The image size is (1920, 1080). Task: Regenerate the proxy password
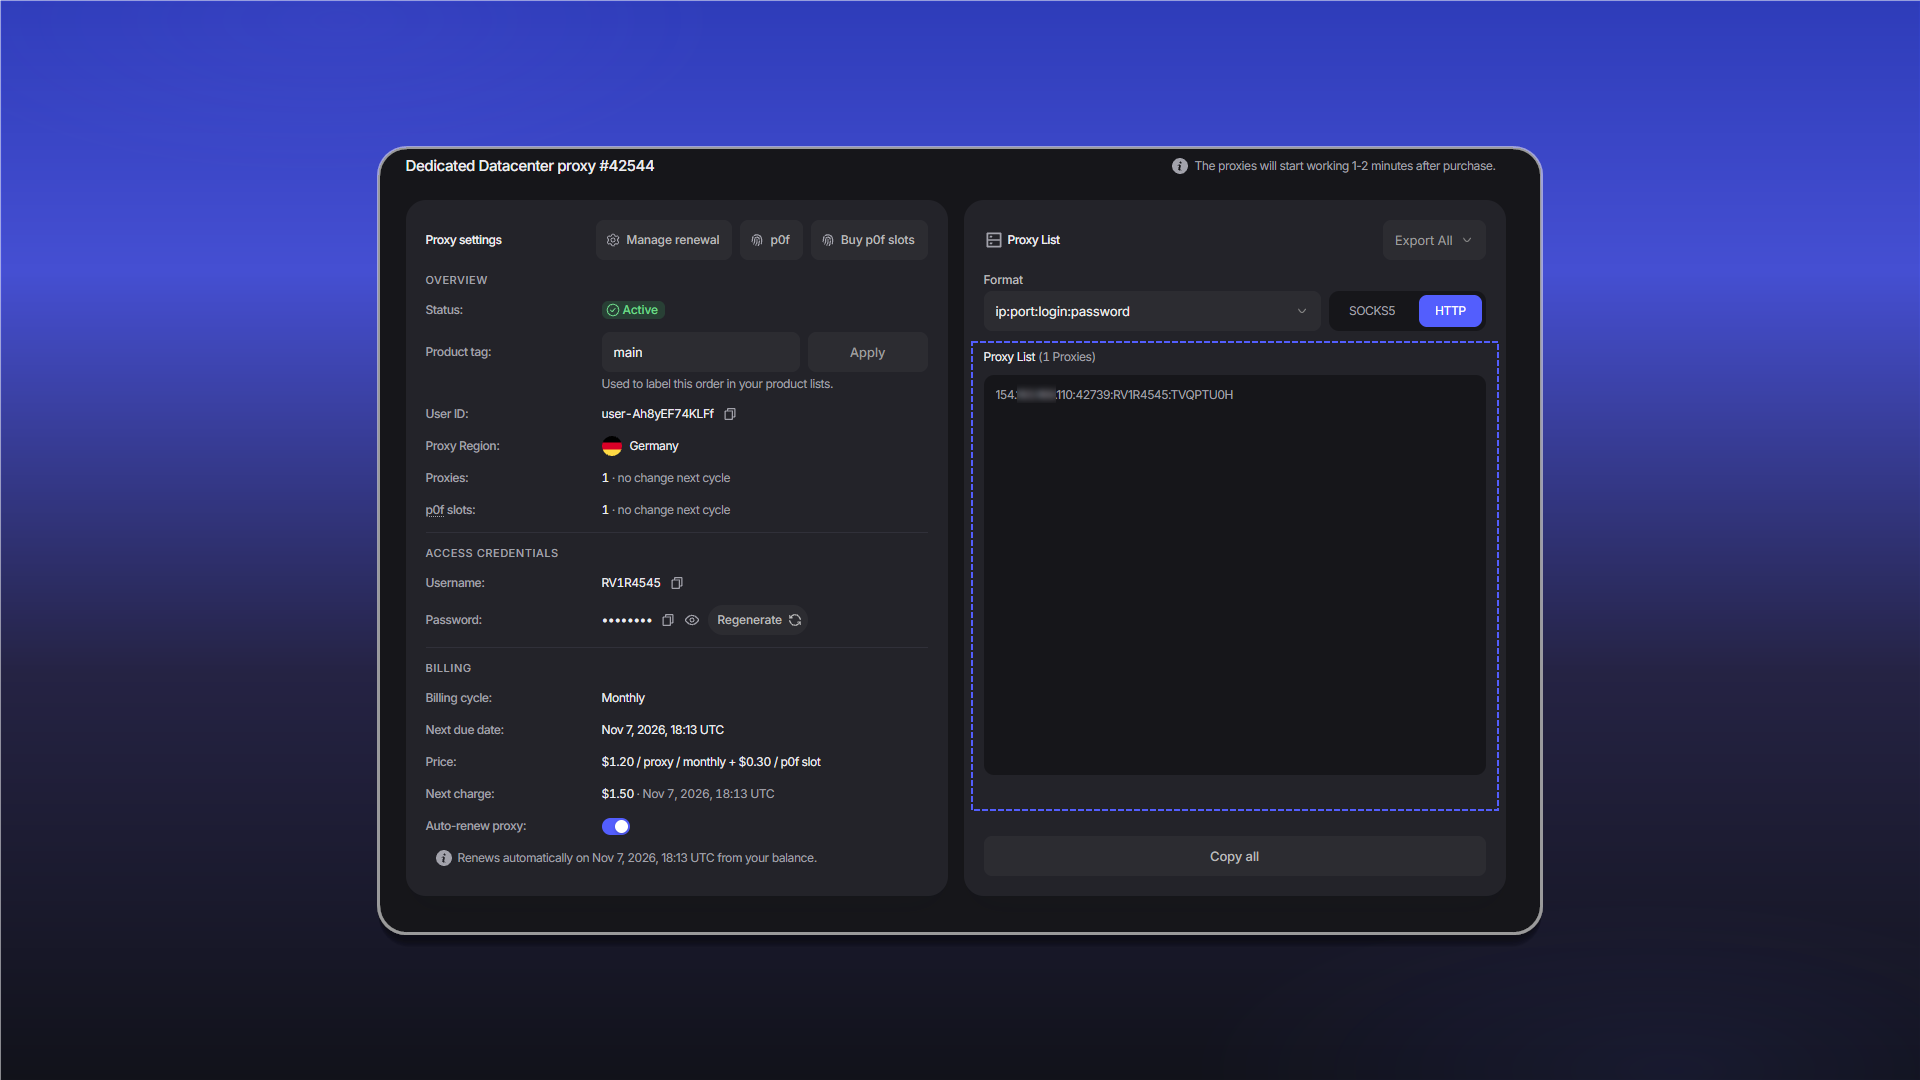758,620
